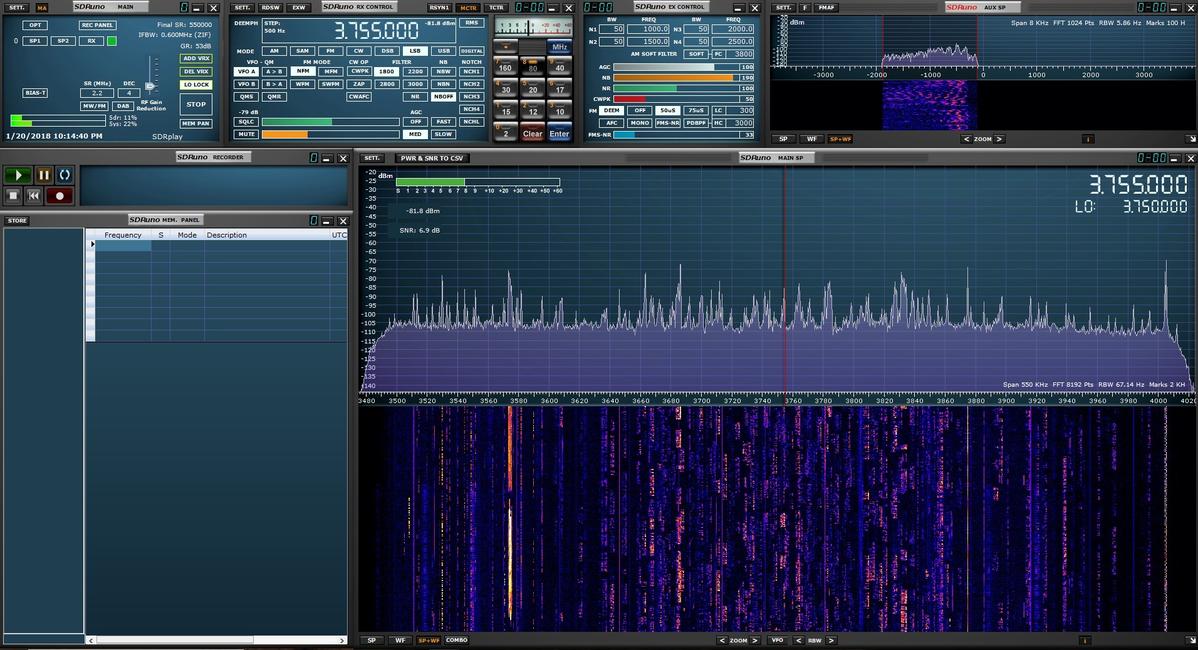The image size is (1198, 650).
Task: Select the 17 meter band keypad button
Action: (559, 88)
